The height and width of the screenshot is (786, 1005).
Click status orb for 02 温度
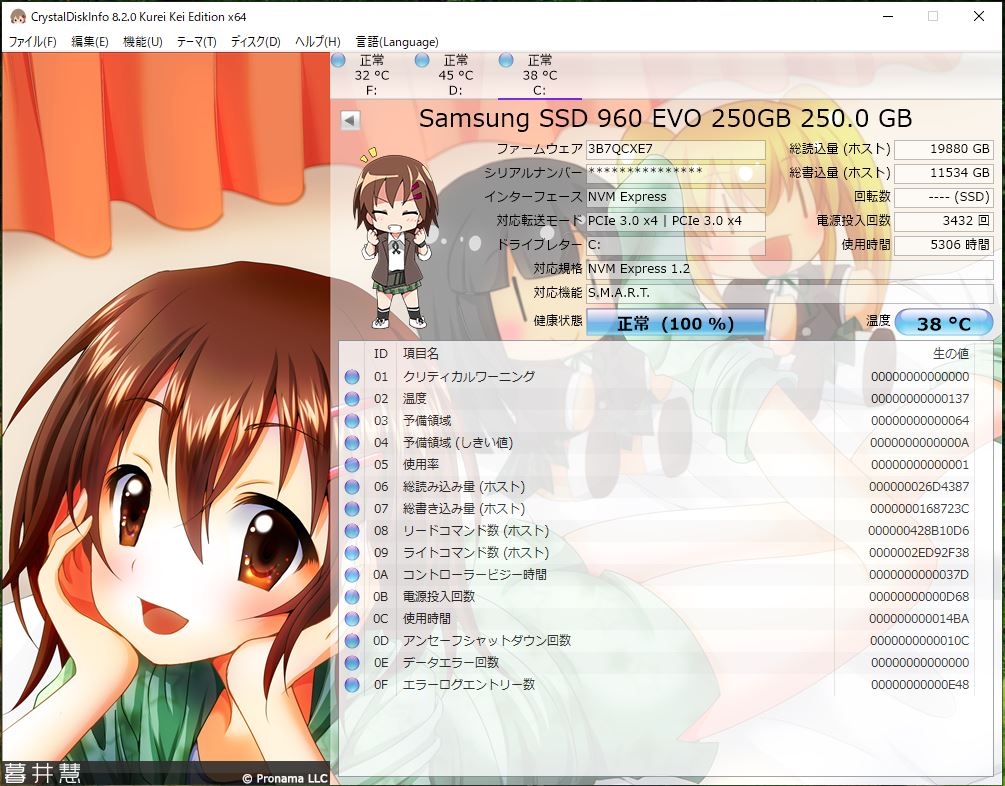click(x=352, y=399)
